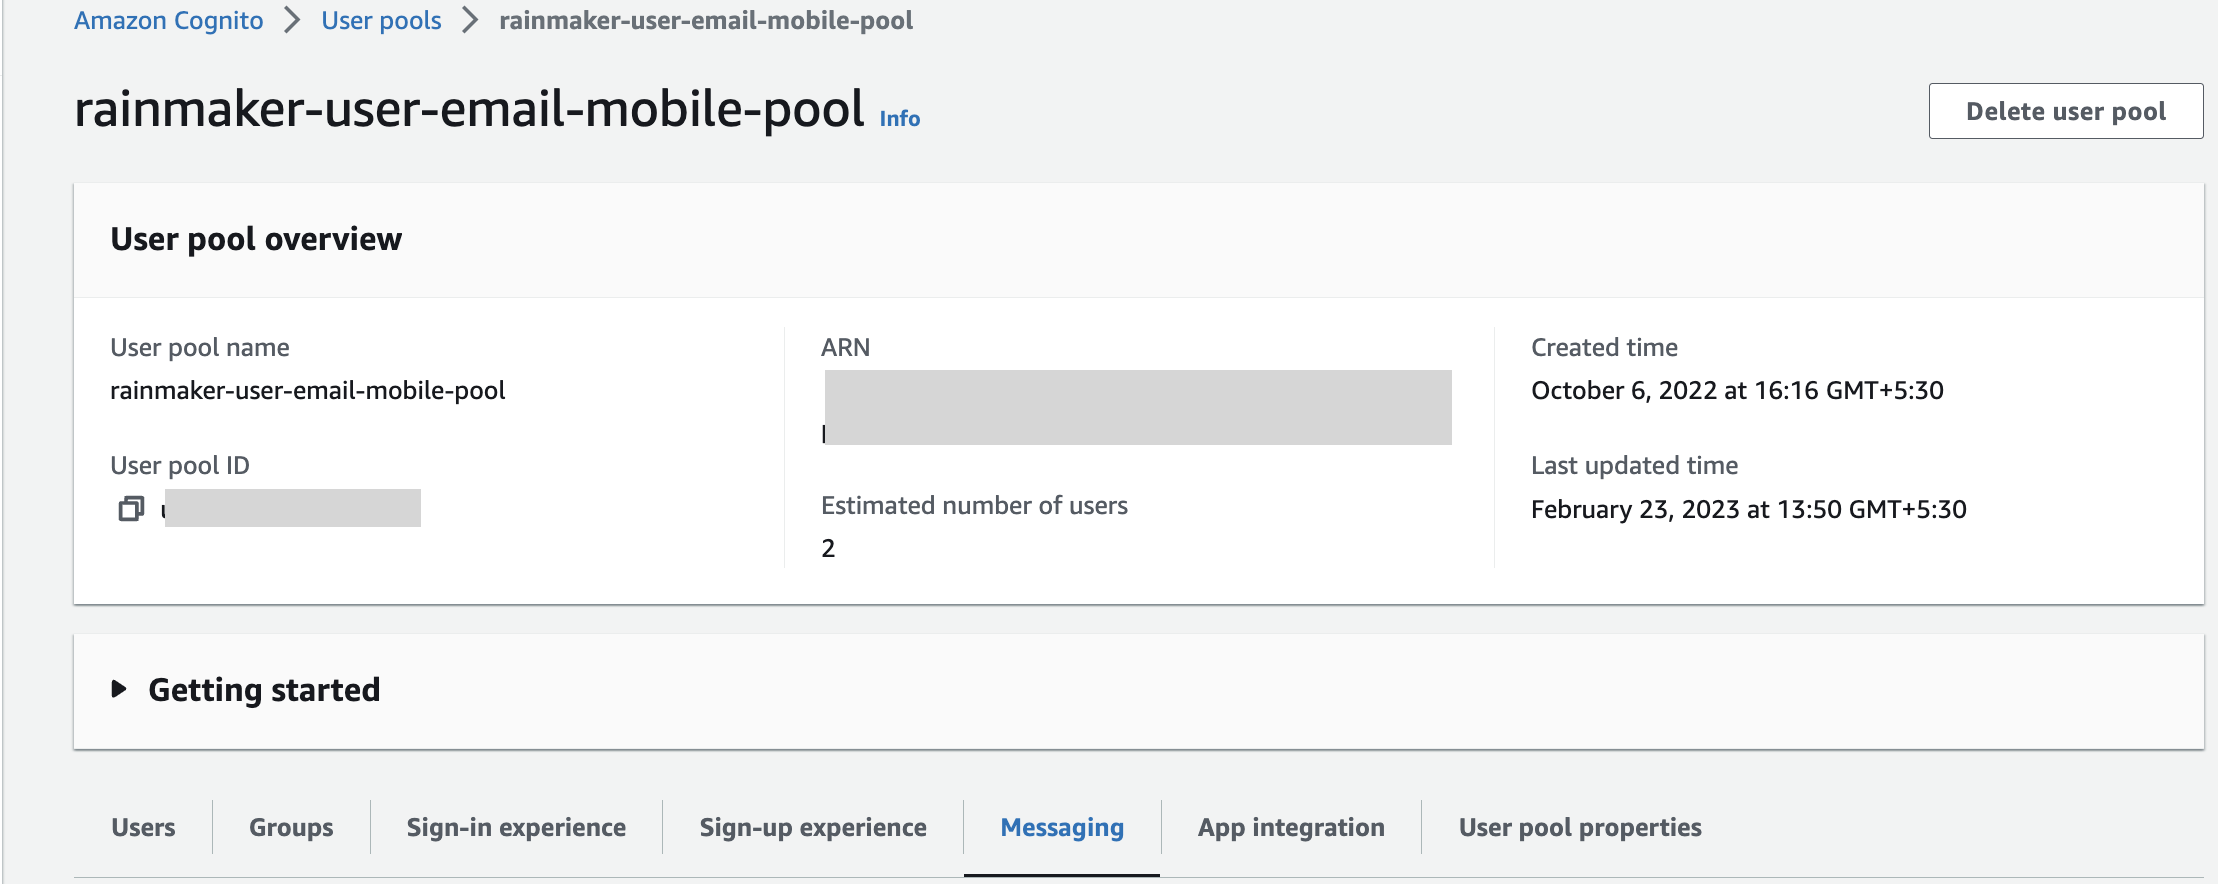Select the Sign-in experience tab
Viewport: 2218px width, 884px height.
516,827
